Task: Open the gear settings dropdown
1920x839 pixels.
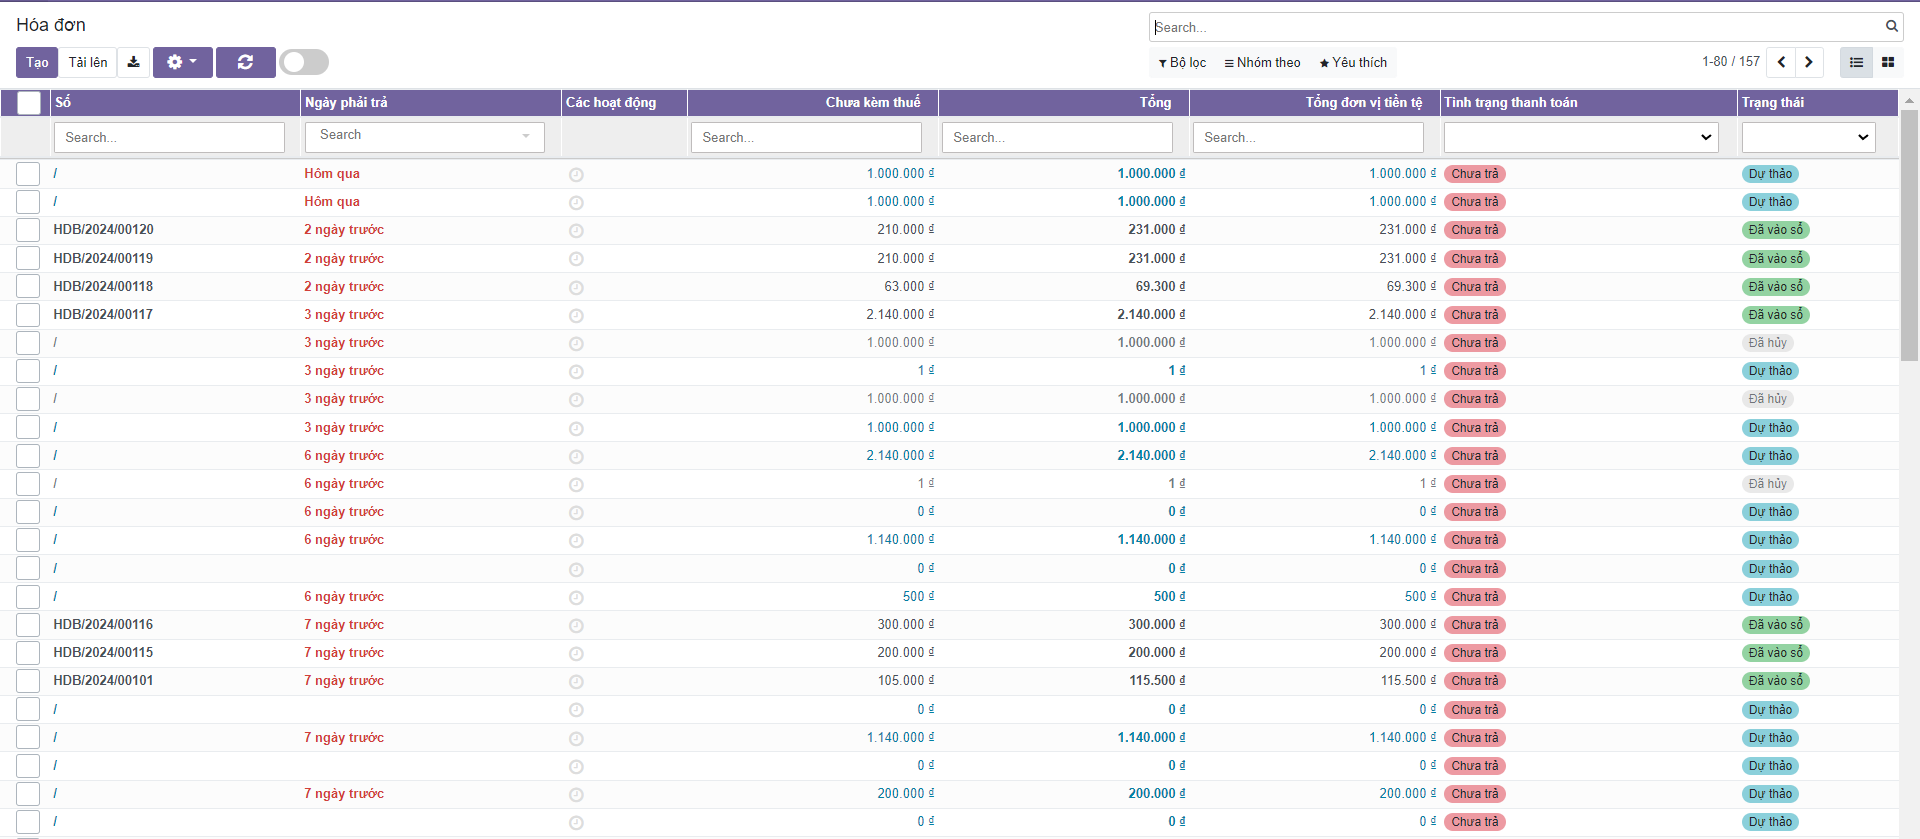Action: click(x=182, y=62)
